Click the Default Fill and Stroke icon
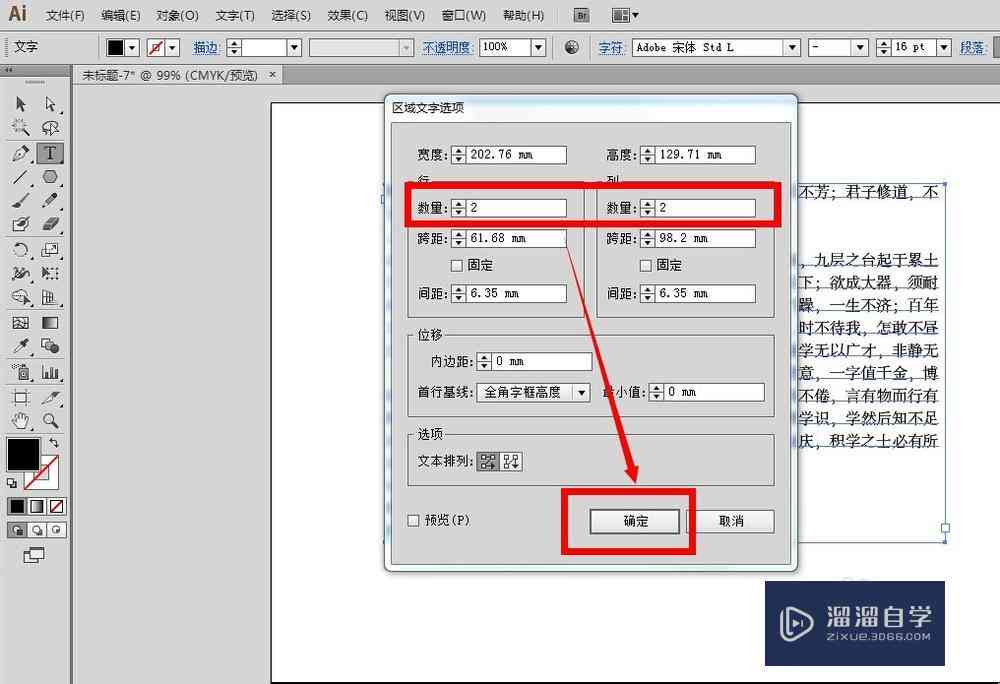Image resolution: width=1000 pixels, height=684 pixels. [x=11, y=483]
